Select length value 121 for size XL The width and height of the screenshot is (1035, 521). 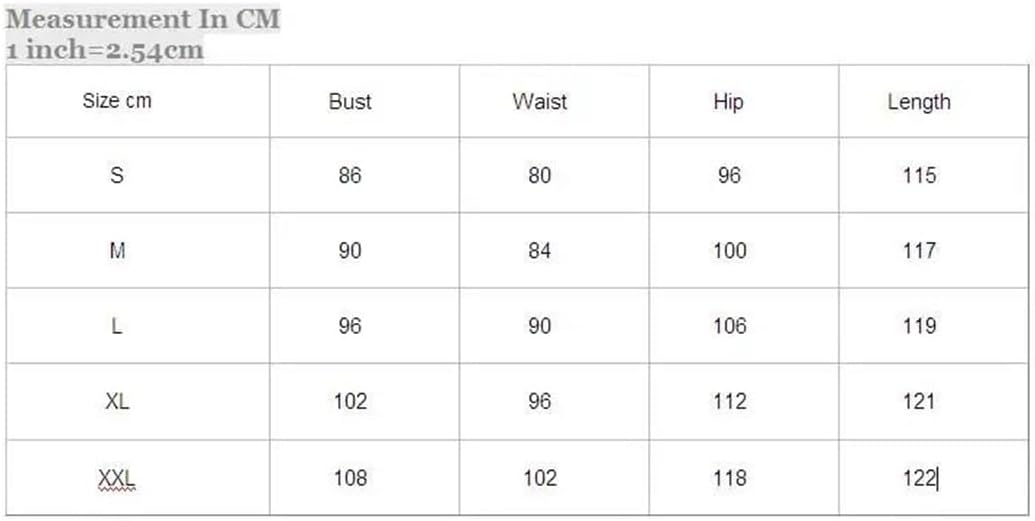point(919,402)
